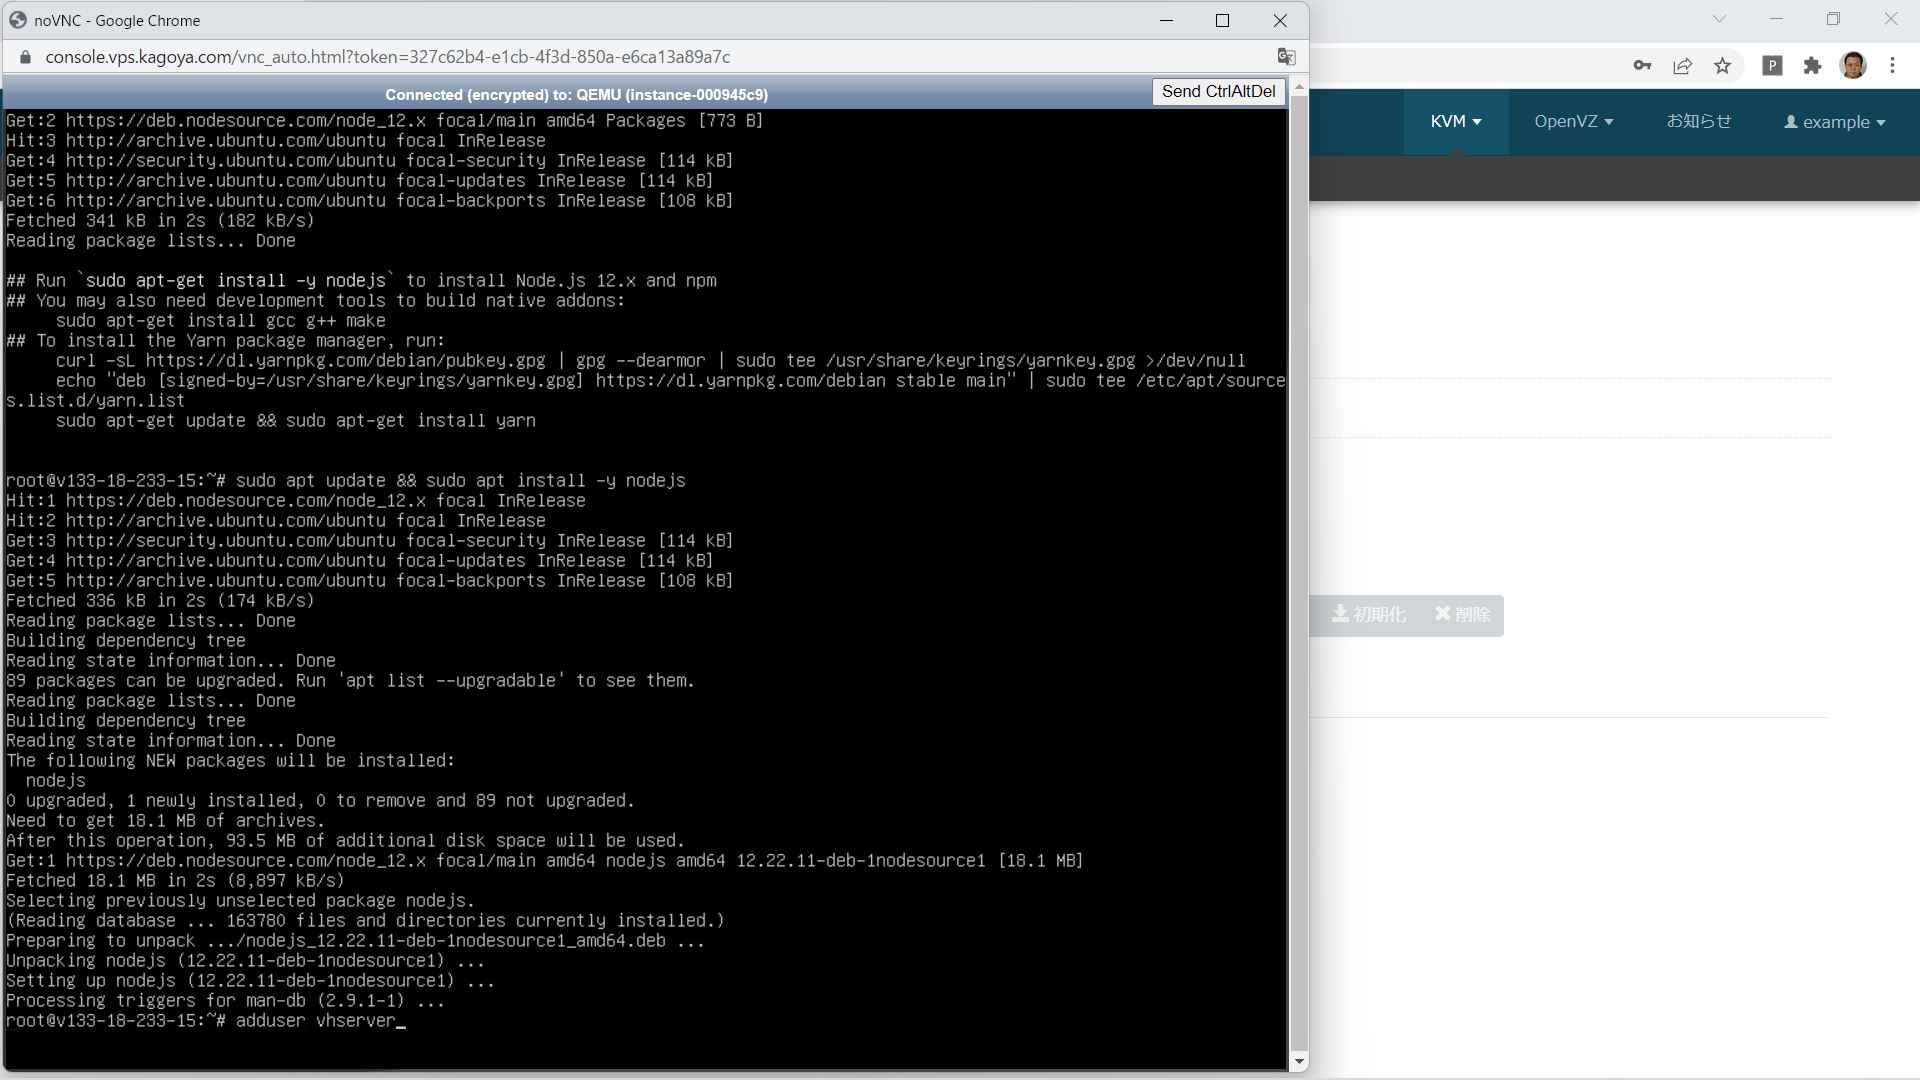The height and width of the screenshot is (1080, 1920).
Task: Open the Chrome three-dot menu
Action: pyautogui.click(x=1892, y=66)
